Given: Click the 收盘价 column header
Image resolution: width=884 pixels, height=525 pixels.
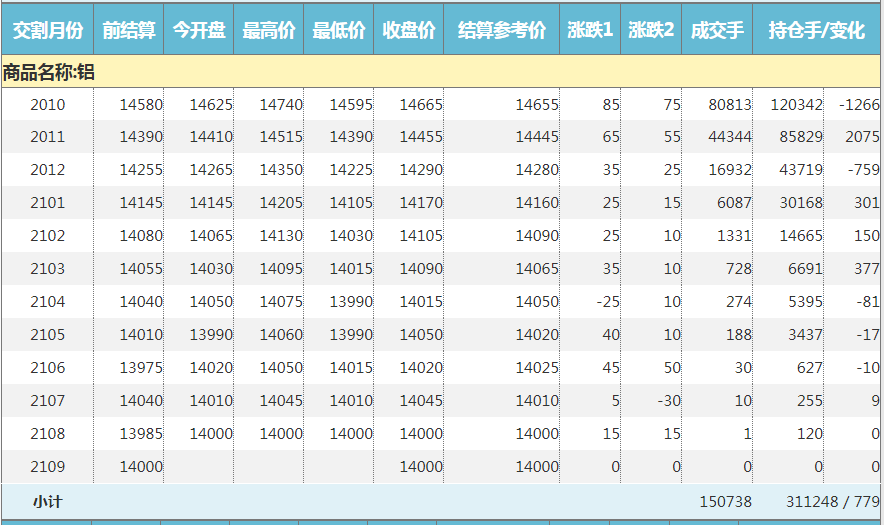Looking at the screenshot, I should pos(409,30).
